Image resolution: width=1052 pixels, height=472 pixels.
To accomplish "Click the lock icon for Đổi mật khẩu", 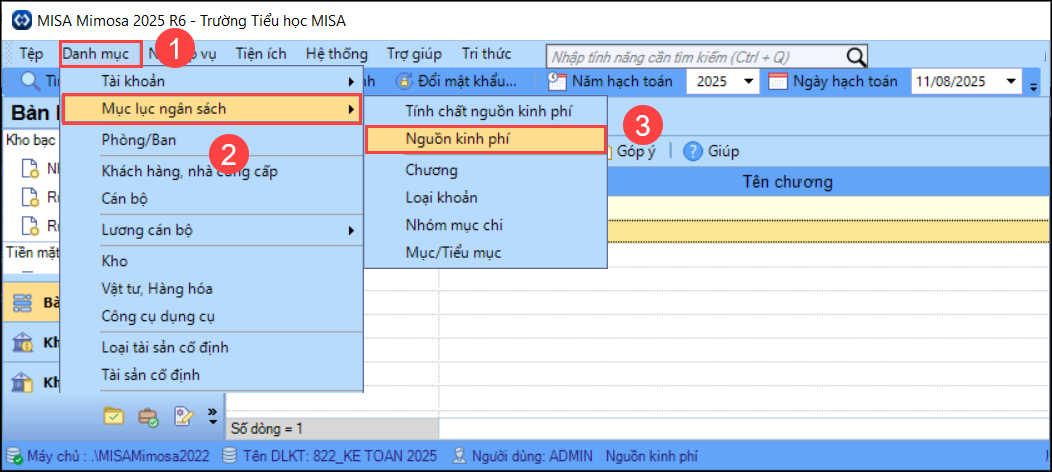I will coord(404,81).
